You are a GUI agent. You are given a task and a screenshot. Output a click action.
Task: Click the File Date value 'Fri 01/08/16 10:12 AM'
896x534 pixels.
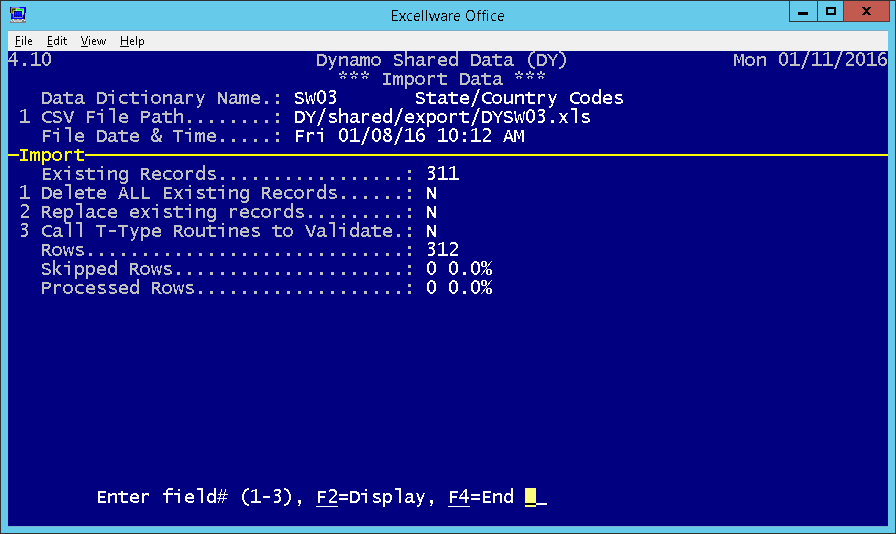tap(409, 136)
